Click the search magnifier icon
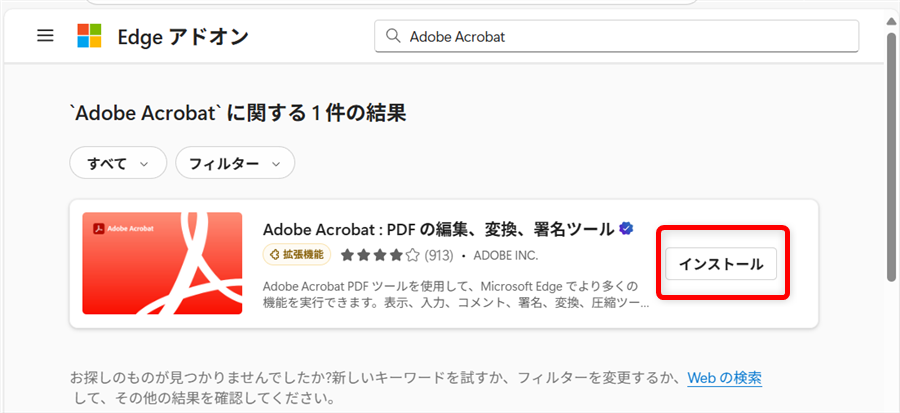This screenshot has height=413, width=900. (x=393, y=36)
